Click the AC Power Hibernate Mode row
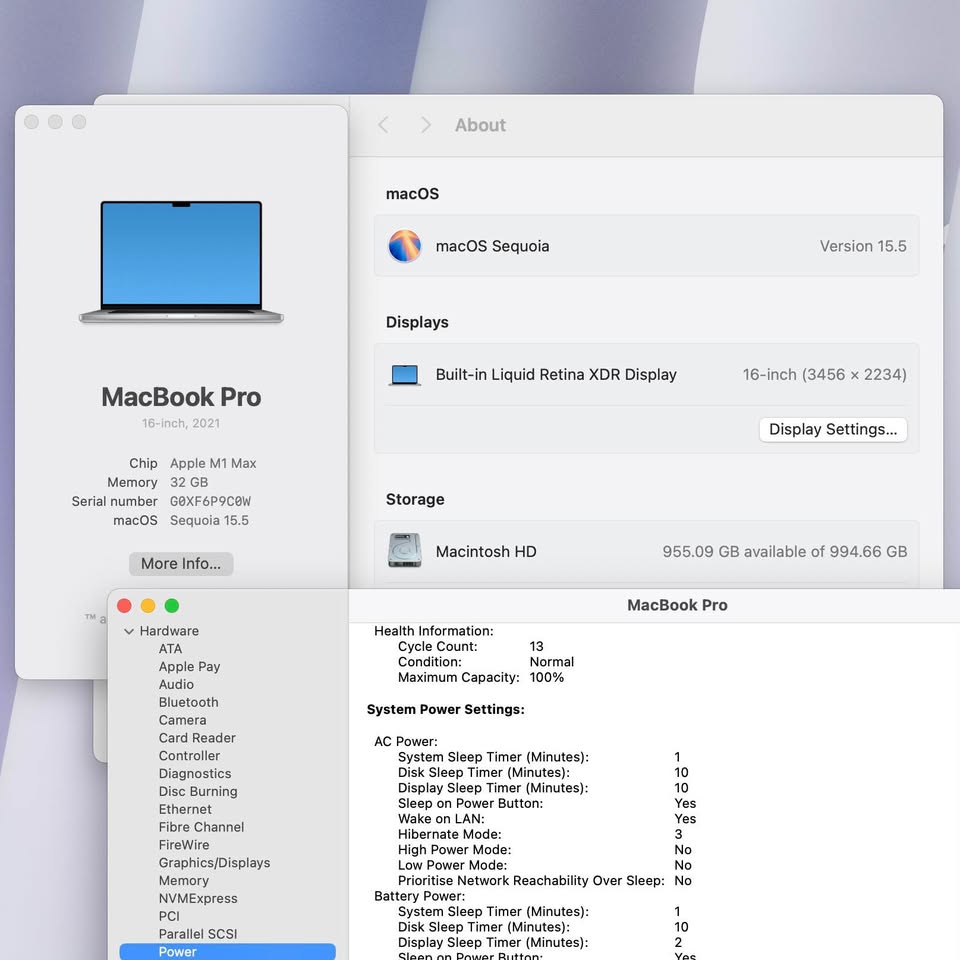The width and height of the screenshot is (960, 960). point(540,834)
